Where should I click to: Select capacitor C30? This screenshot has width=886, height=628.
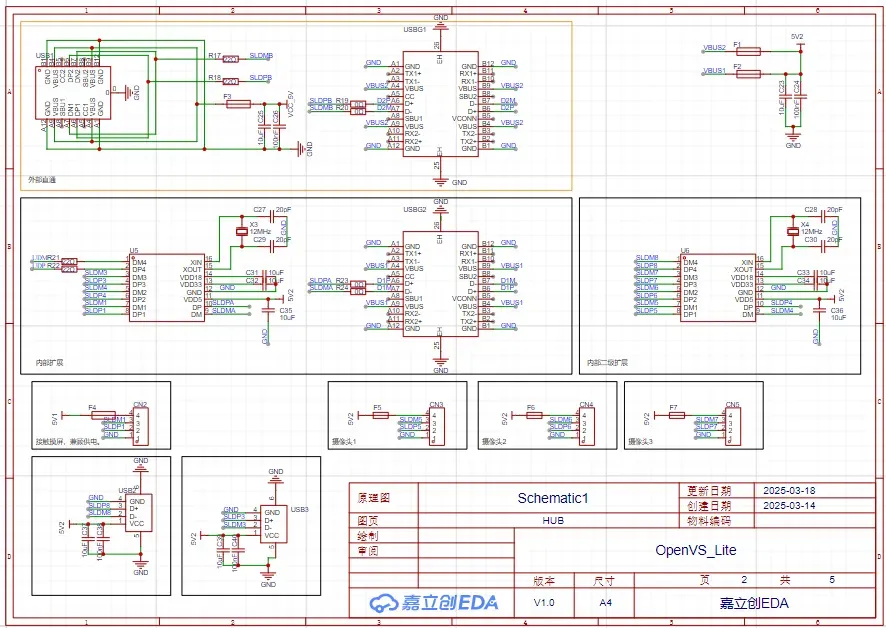(823, 246)
